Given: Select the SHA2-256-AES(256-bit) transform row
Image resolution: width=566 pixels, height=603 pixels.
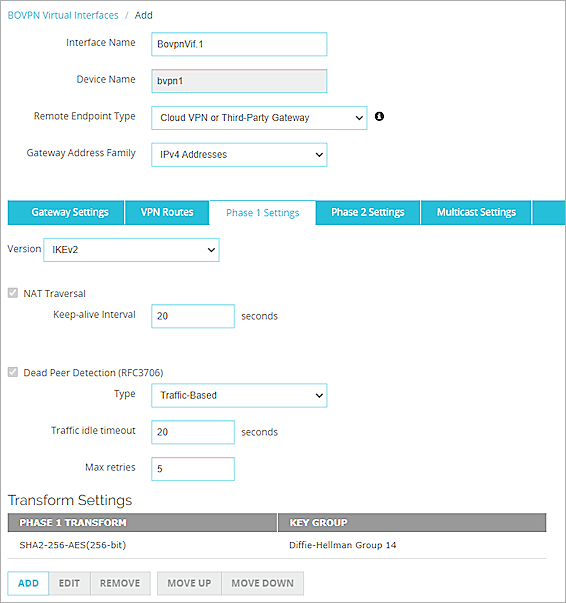Looking at the screenshot, I should pos(277,545).
